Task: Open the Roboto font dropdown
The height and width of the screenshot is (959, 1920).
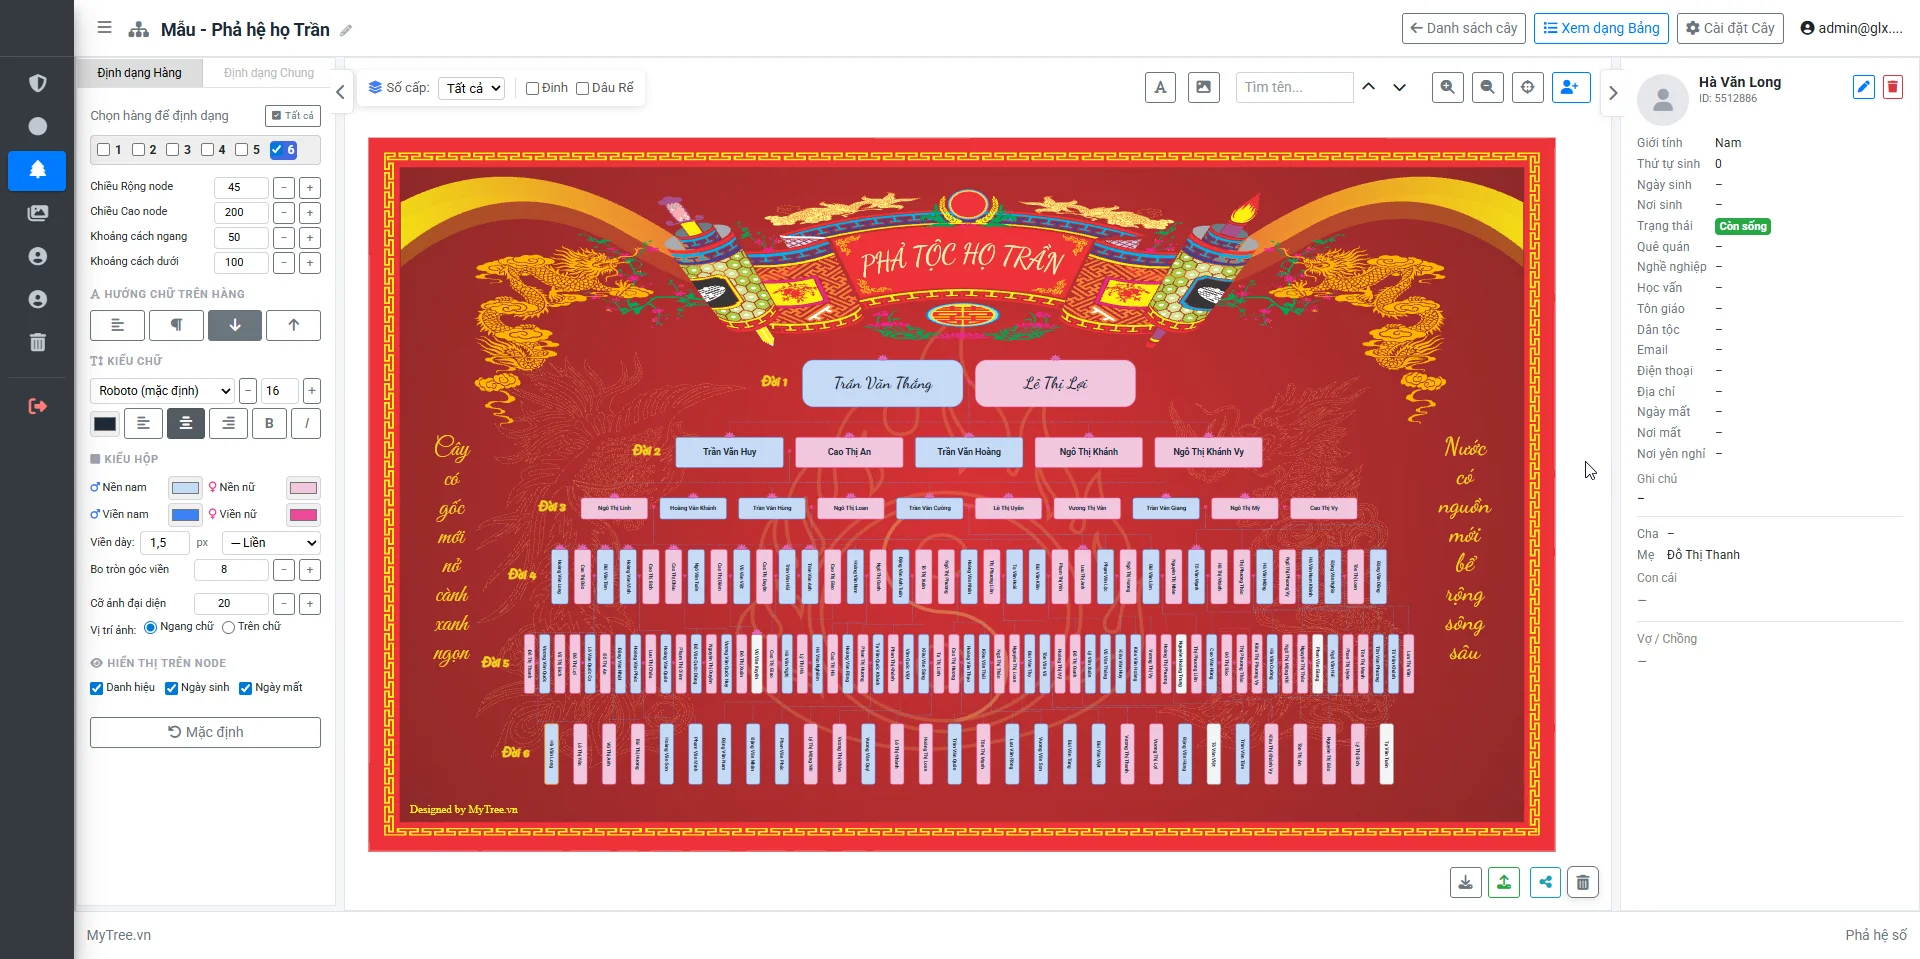Action: [163, 391]
